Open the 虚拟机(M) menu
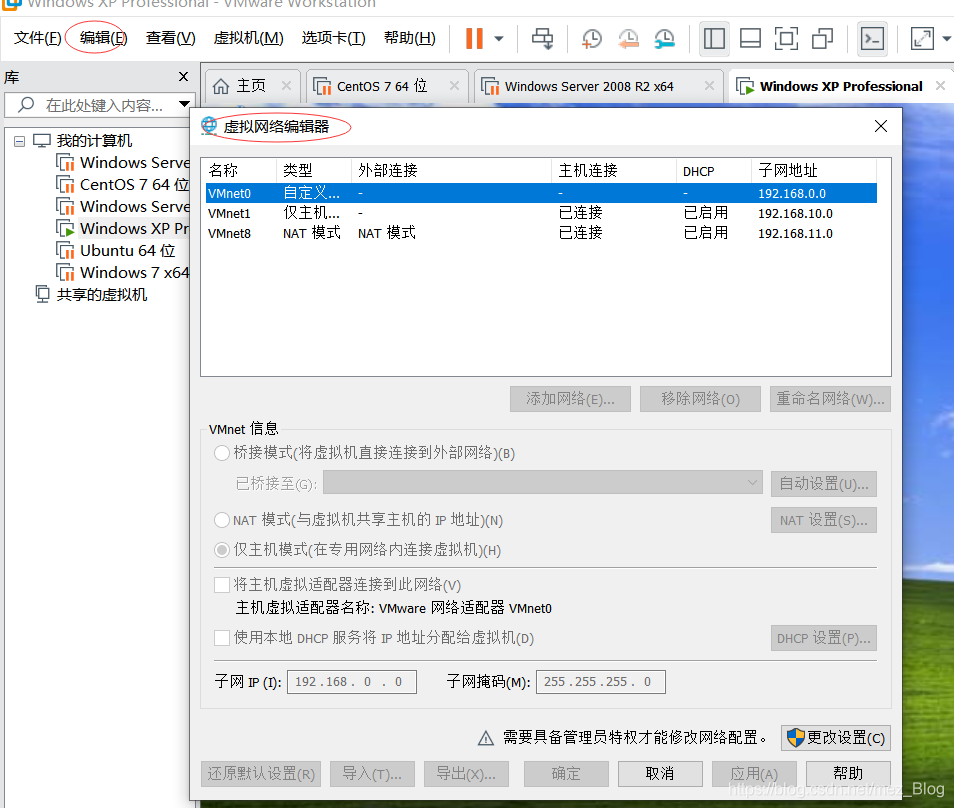The width and height of the screenshot is (954, 808). [248, 38]
